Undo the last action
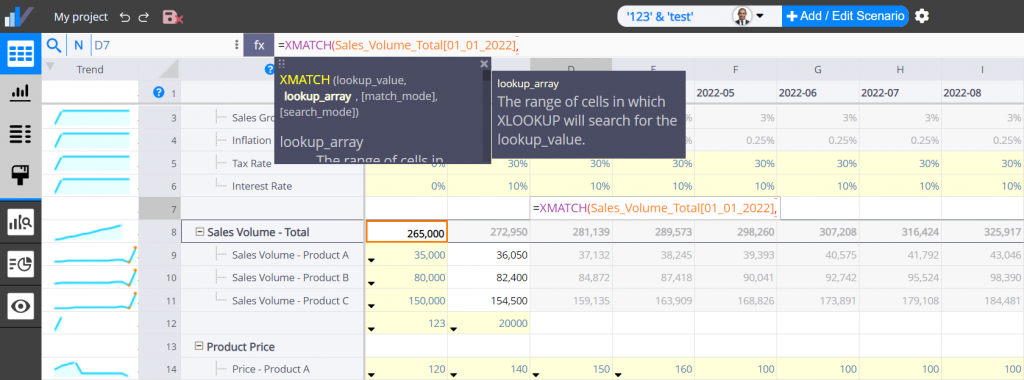Screen dimensions: 1024x380 click(125, 17)
